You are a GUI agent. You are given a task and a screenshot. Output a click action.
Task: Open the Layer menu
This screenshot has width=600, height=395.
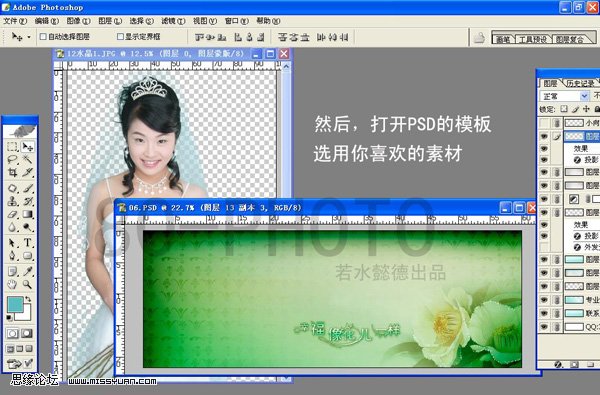[x=110, y=21]
